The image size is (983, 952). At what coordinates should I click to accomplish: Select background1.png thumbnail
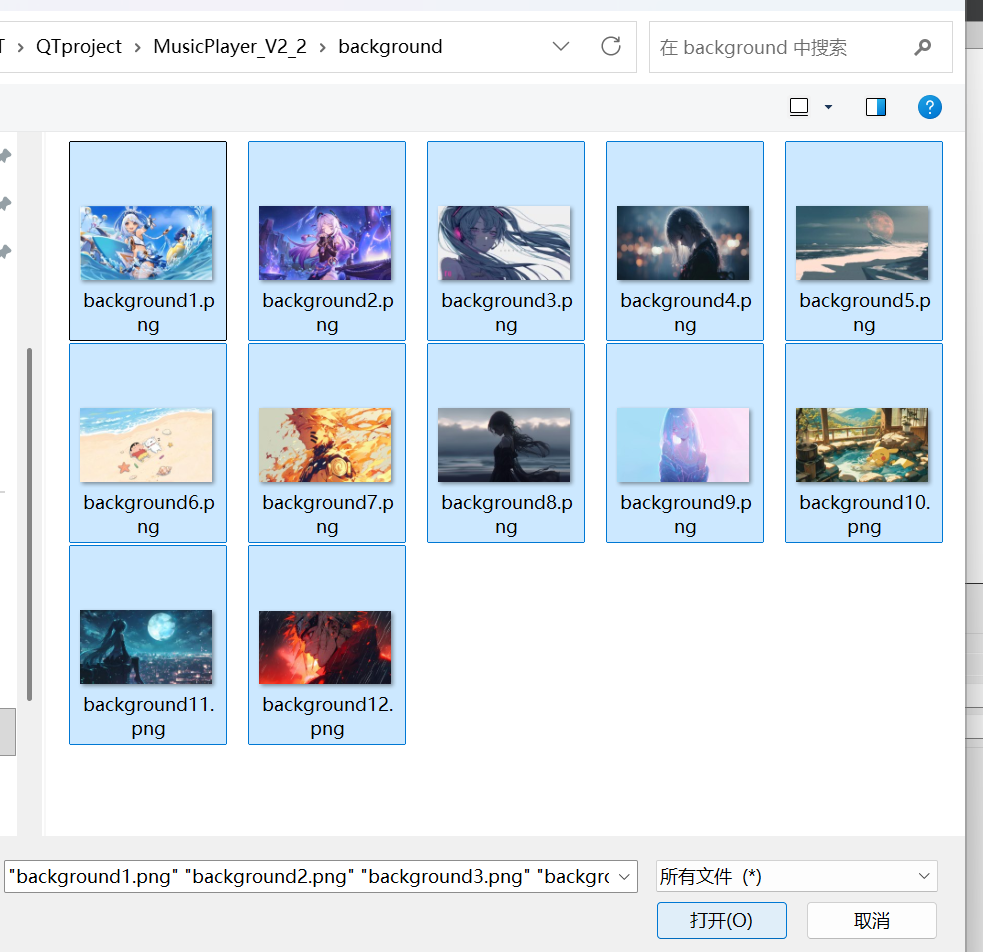point(146,243)
